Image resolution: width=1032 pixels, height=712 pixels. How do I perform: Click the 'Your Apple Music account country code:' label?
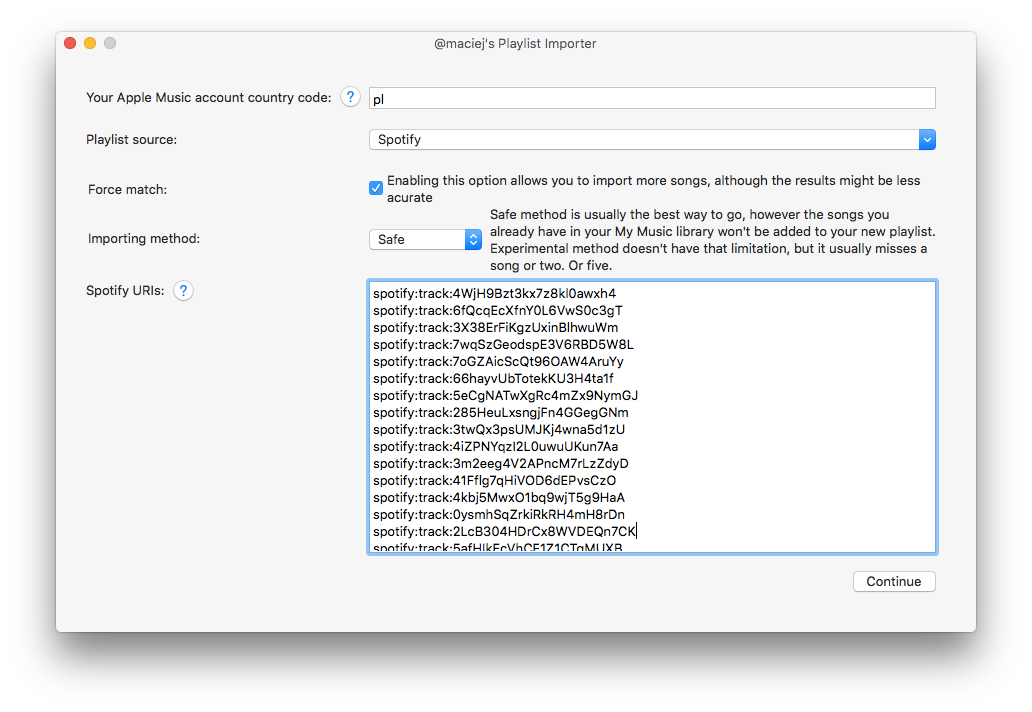[x=209, y=97]
